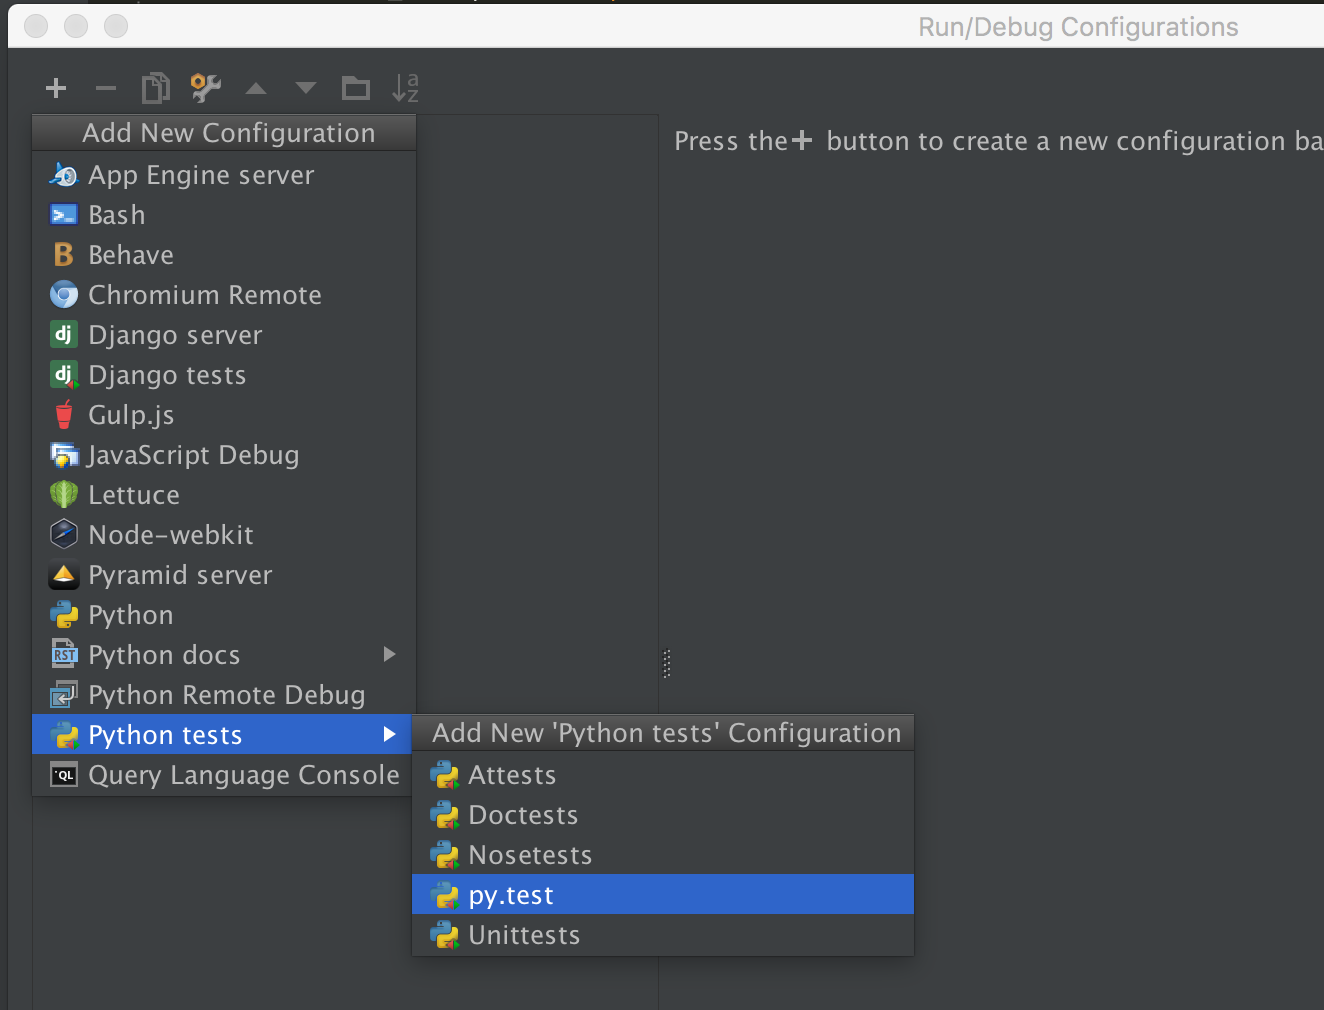Select the plain Python configuration
Image resolution: width=1324 pixels, height=1010 pixels.
[x=224, y=615]
